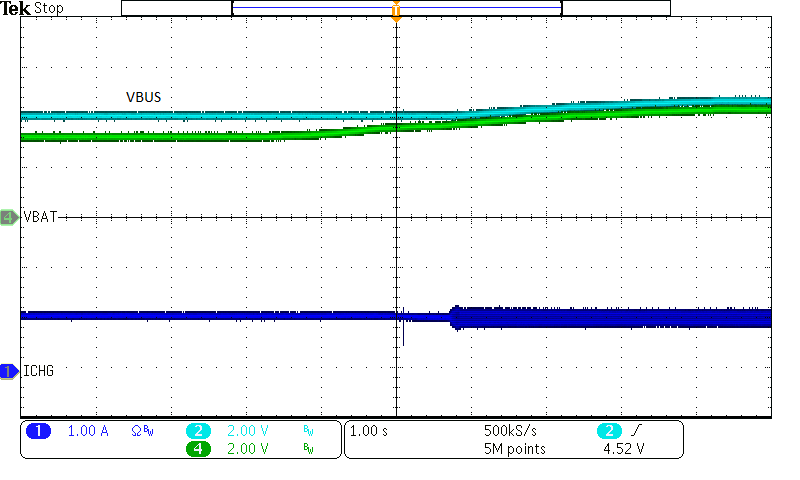Click the rising edge trigger slope icon
This screenshot has height=480, width=800.
click(639, 431)
